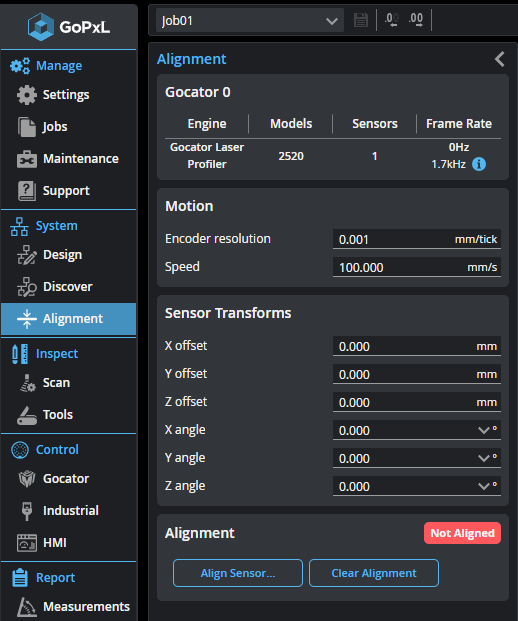Viewport: 518px width, 621px height.
Task: Open the Discover sensors page
Action: 55,287
